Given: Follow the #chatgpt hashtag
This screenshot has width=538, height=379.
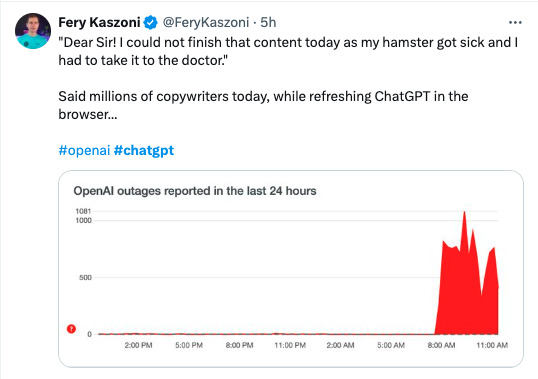Looking at the screenshot, I should pos(144,150).
